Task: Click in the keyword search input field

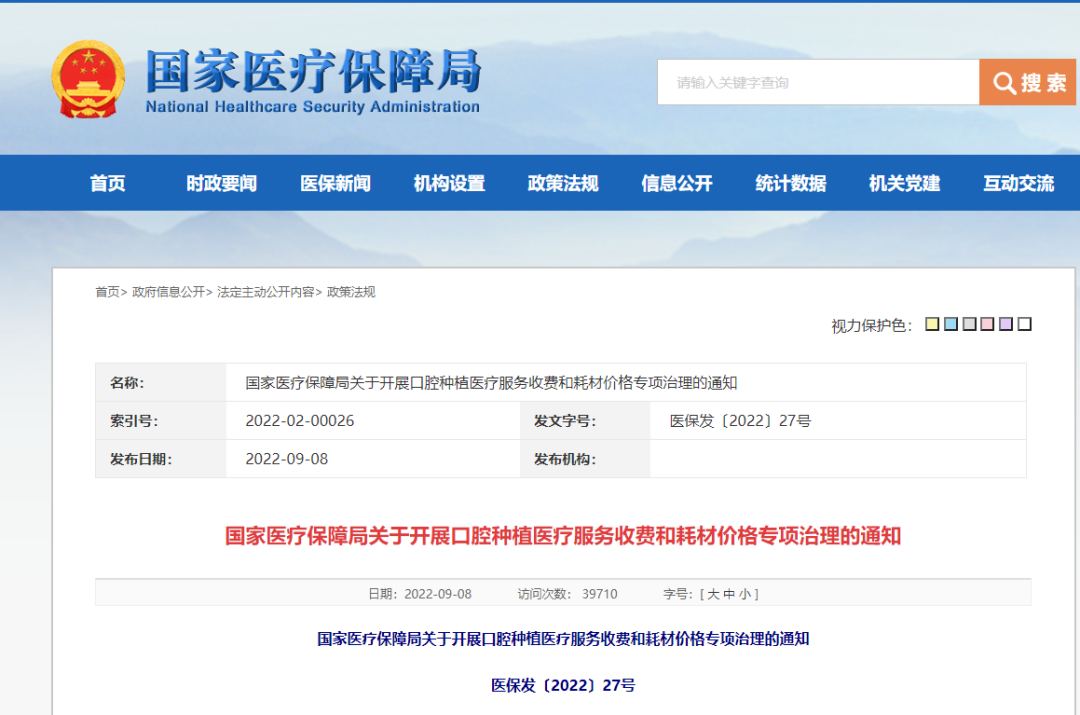Action: click(x=817, y=82)
